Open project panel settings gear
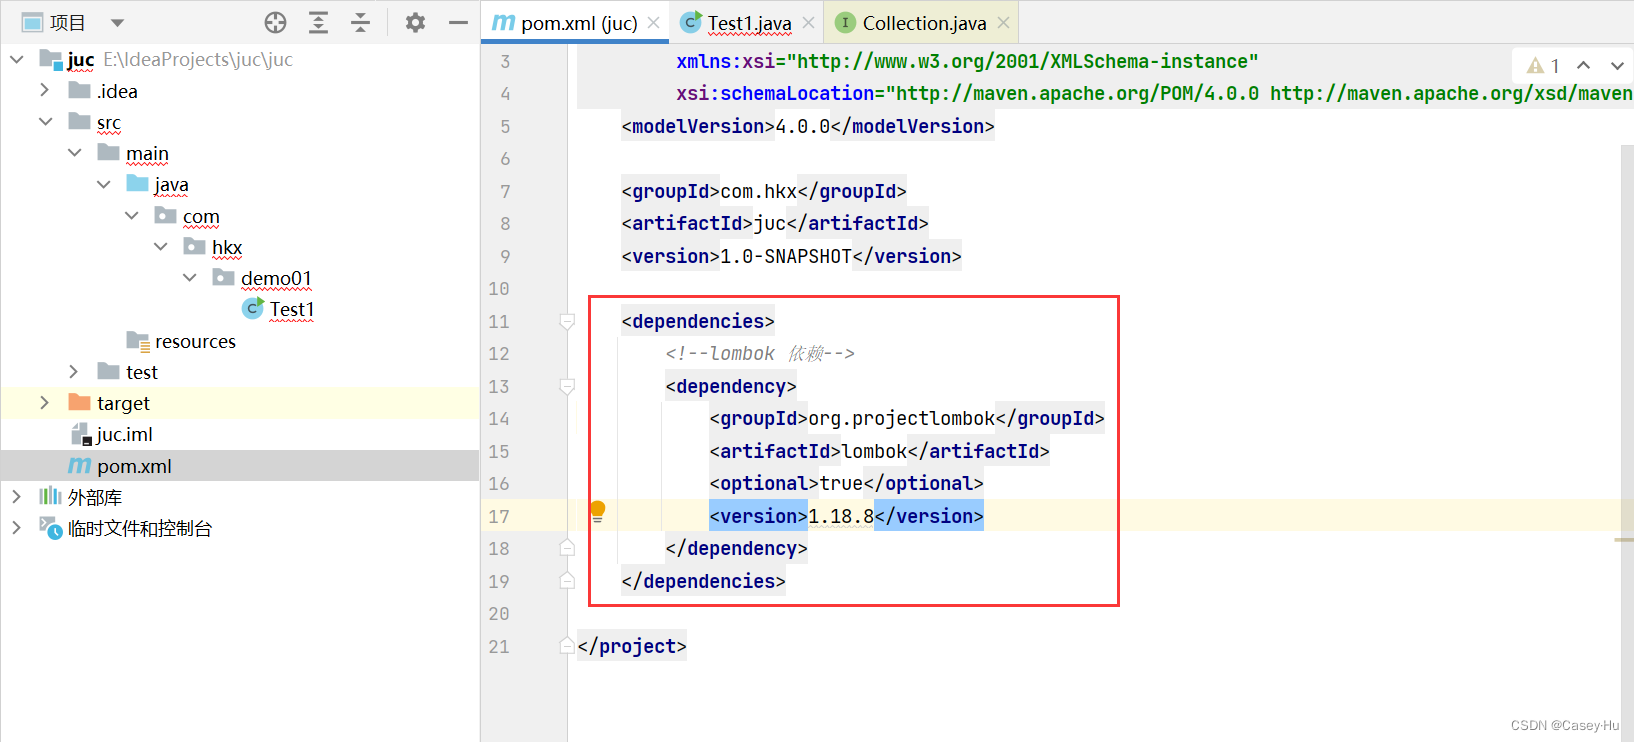Viewport: 1634px width, 742px height. coord(415,23)
